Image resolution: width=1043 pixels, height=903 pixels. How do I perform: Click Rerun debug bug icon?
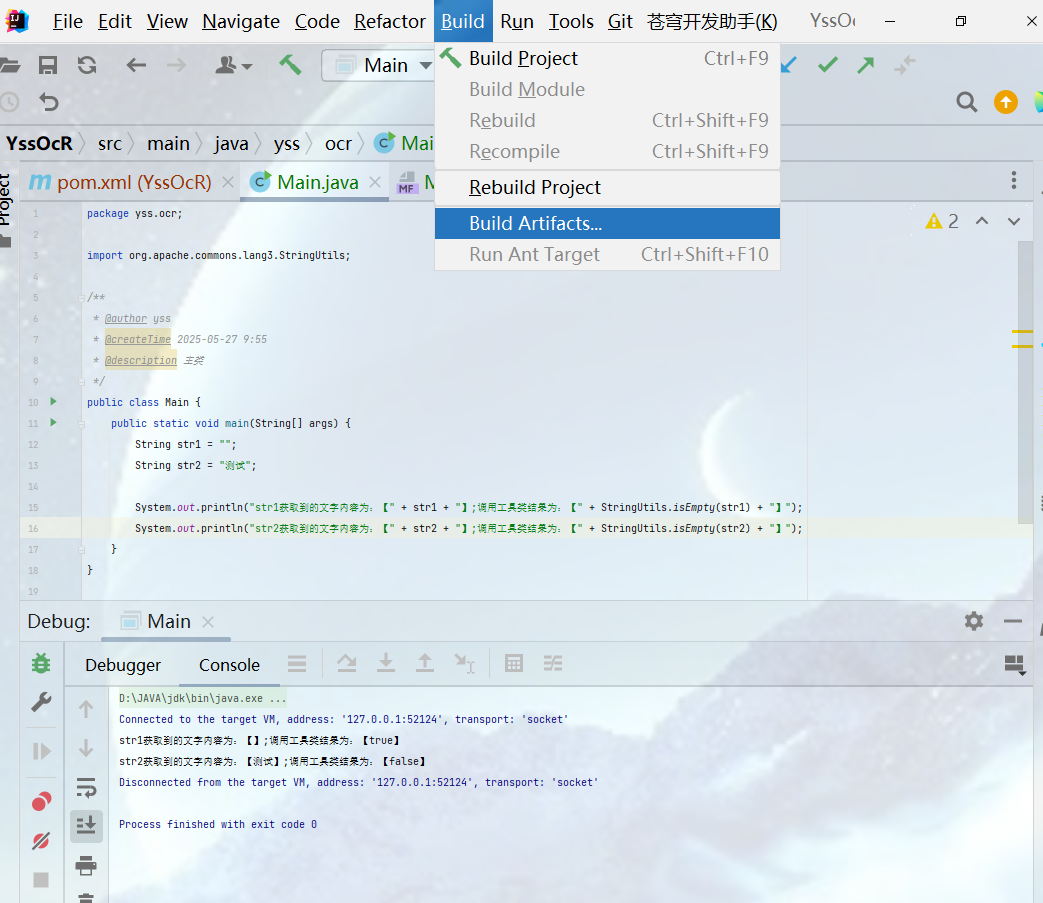point(41,663)
